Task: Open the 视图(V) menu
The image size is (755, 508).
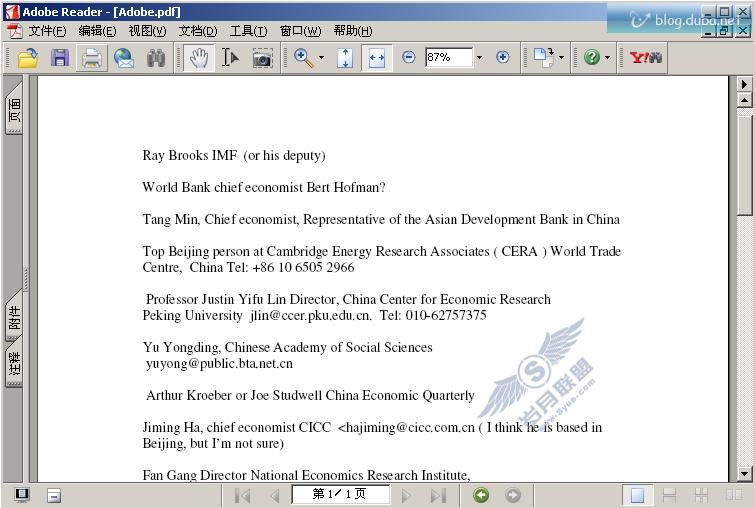Action: [x=147, y=31]
